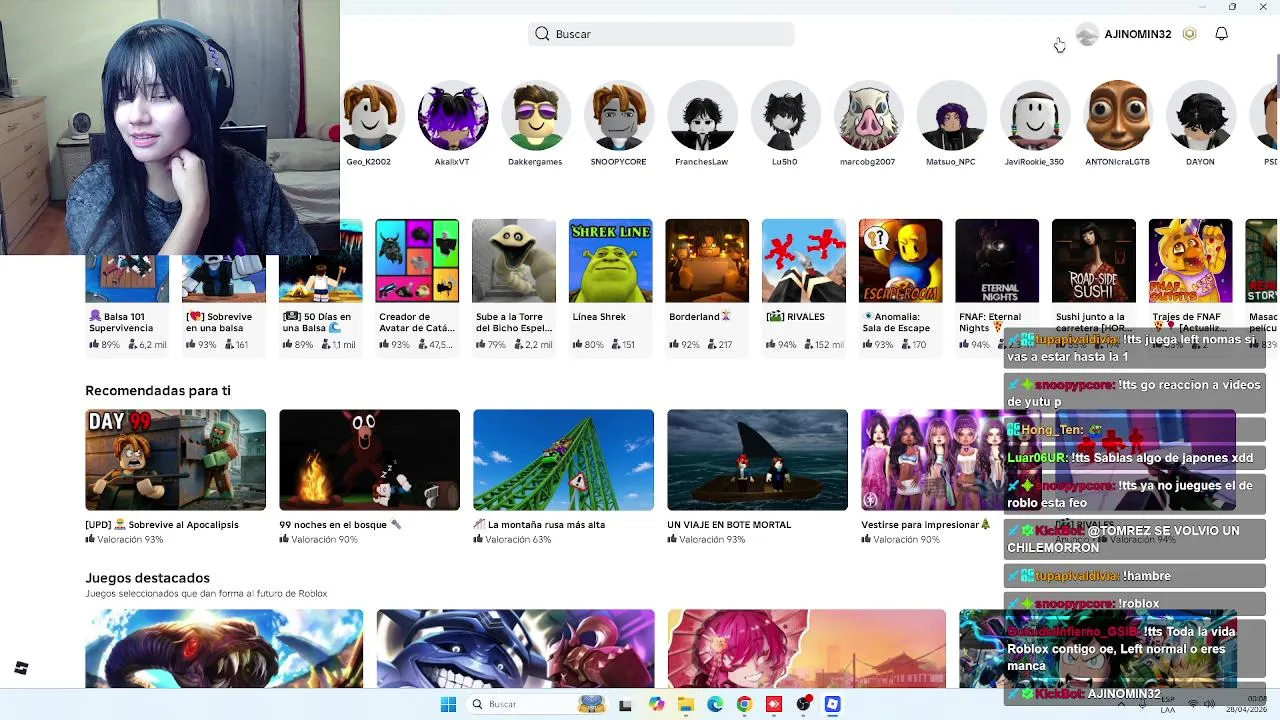
Task: Open Microsoft Edge on the taskbar
Action: [715, 704]
